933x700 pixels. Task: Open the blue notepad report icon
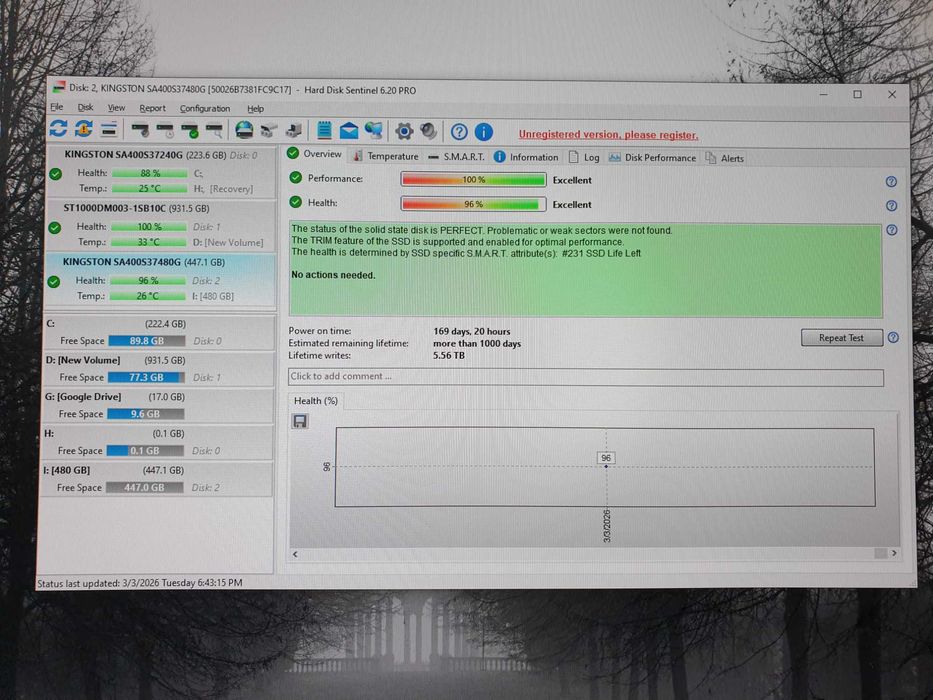point(324,130)
